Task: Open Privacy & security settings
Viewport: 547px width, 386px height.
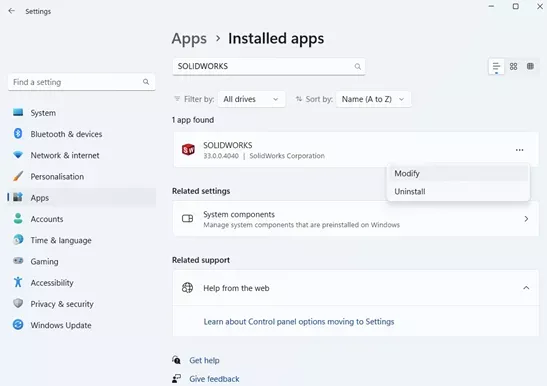Action: pyautogui.click(x=81, y=304)
